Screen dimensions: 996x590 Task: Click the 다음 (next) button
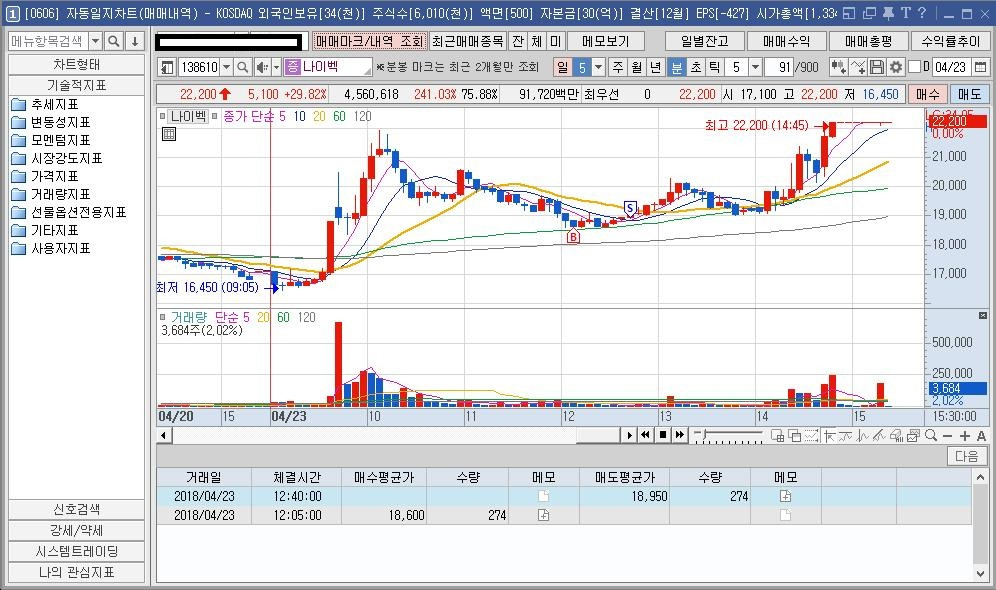point(967,456)
